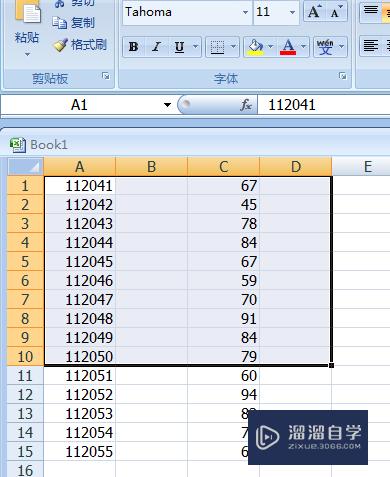Open the font color dropdown arrow
This screenshot has height=477, width=390.
pyautogui.click(x=304, y=47)
